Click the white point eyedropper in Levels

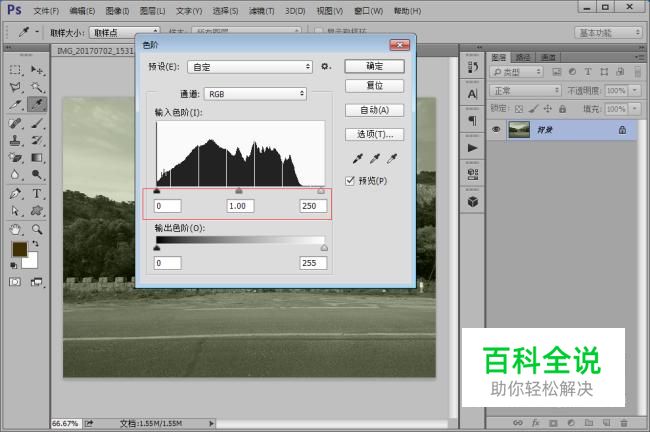(x=392, y=158)
